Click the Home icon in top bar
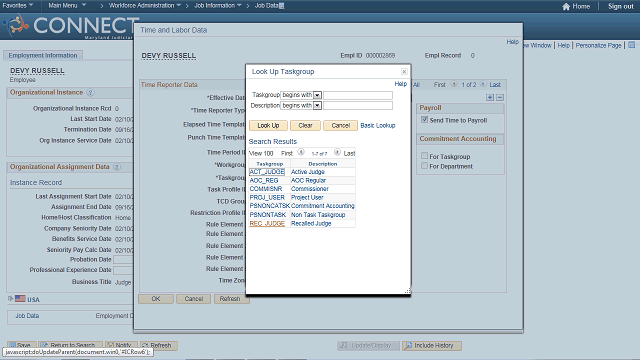This screenshot has width=640, height=360. [566, 7]
